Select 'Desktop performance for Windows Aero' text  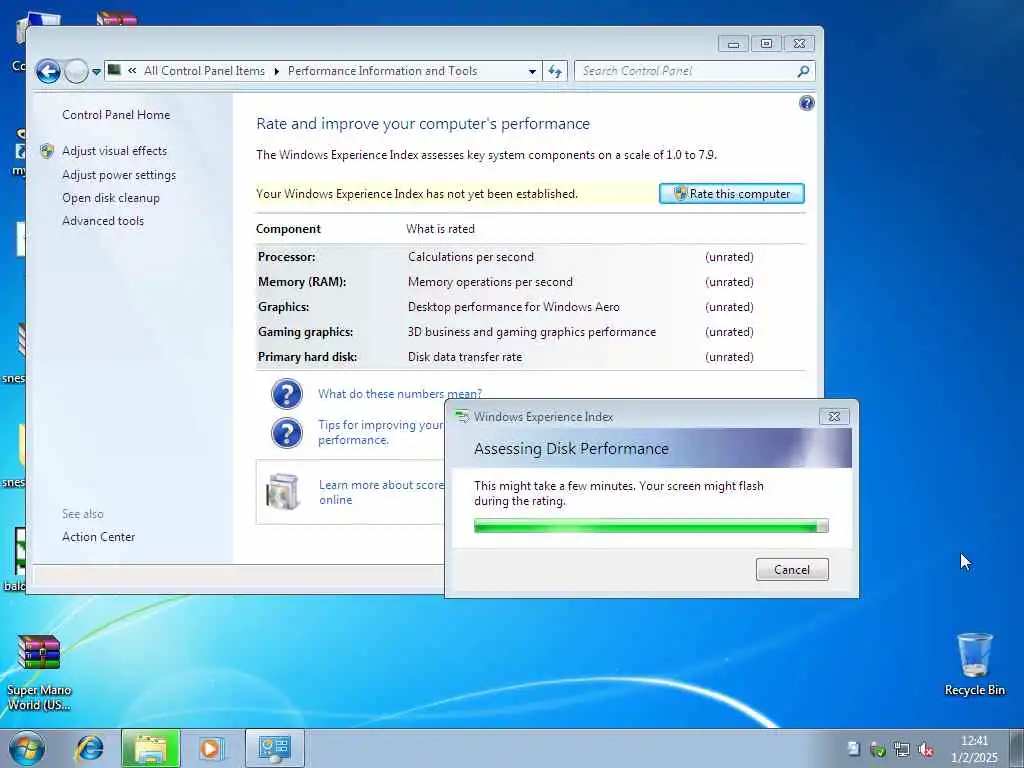[x=514, y=307]
